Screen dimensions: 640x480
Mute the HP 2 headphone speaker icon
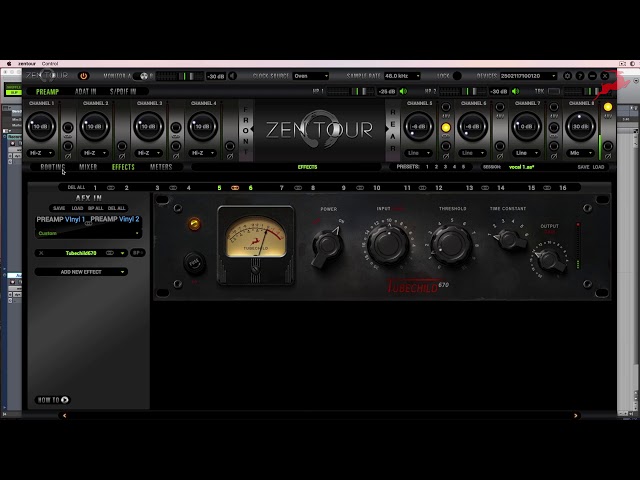click(515, 91)
